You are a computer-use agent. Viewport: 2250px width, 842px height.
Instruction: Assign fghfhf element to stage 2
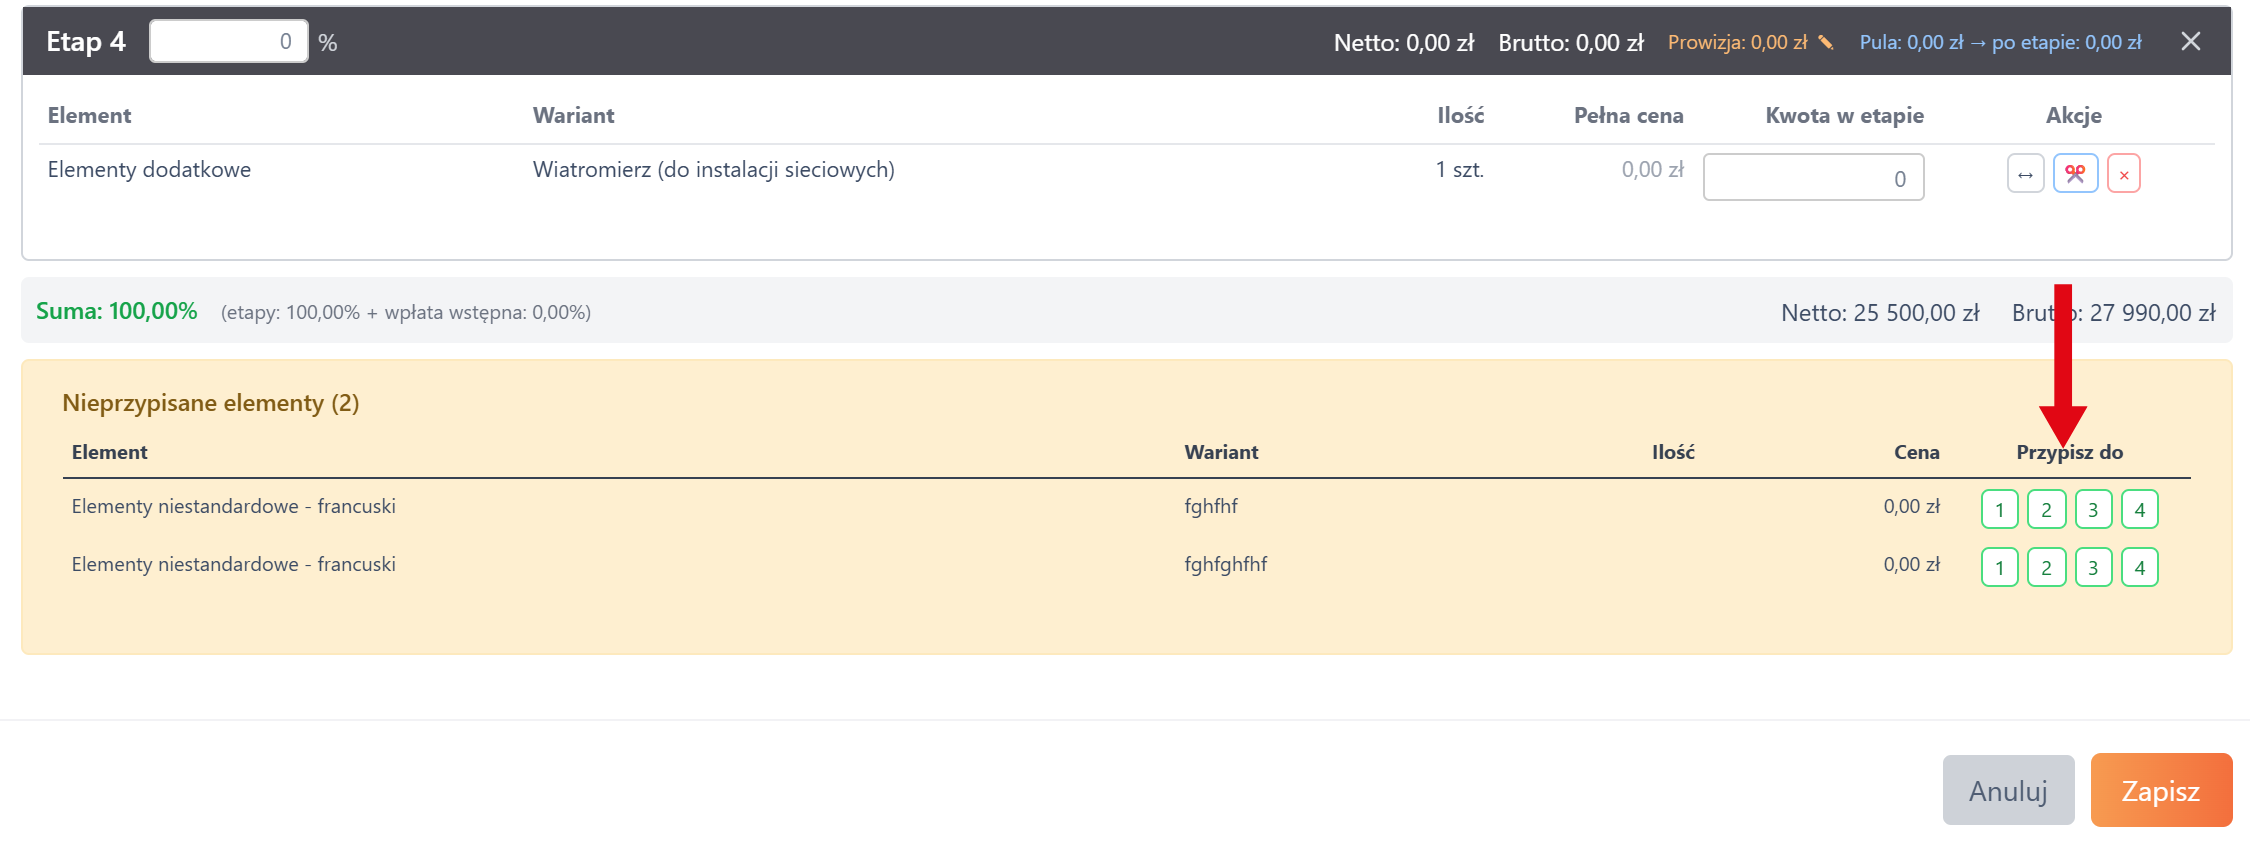[2046, 510]
